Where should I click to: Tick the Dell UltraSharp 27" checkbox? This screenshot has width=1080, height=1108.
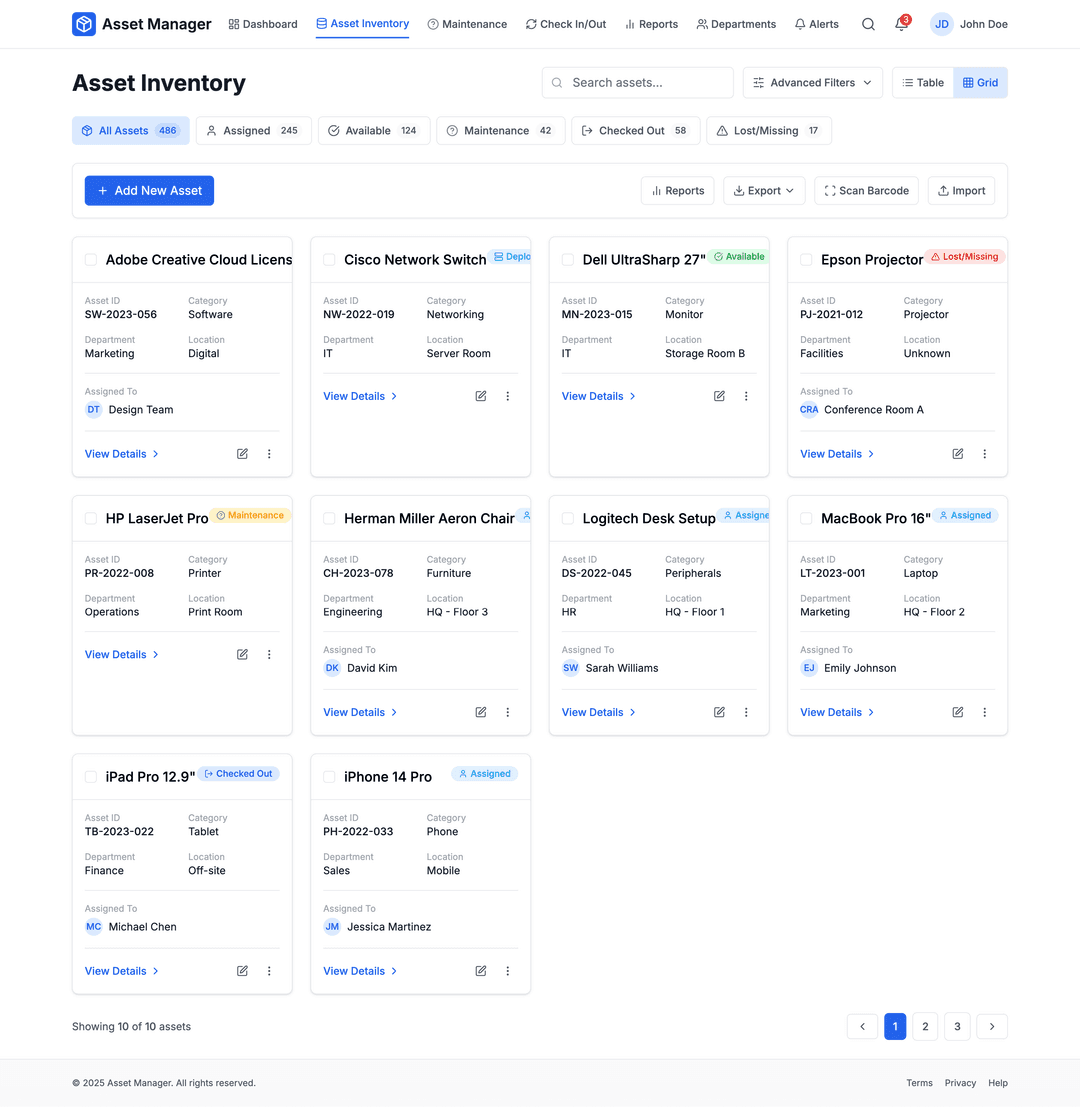point(567,258)
